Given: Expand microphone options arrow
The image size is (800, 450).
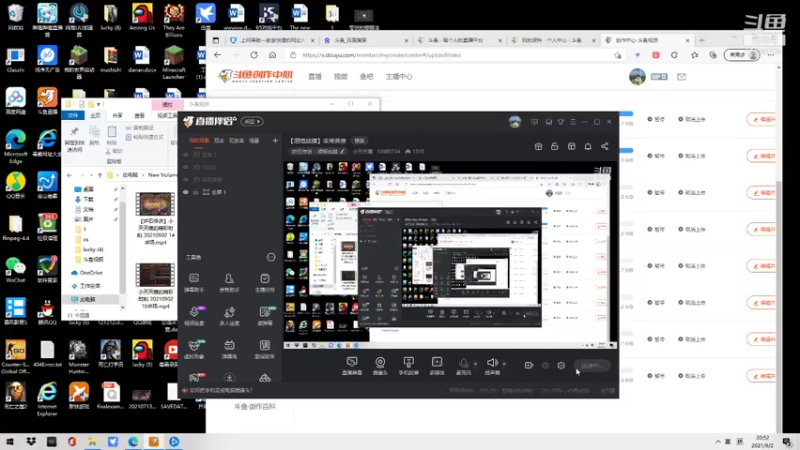Looking at the screenshot, I should point(476,364).
